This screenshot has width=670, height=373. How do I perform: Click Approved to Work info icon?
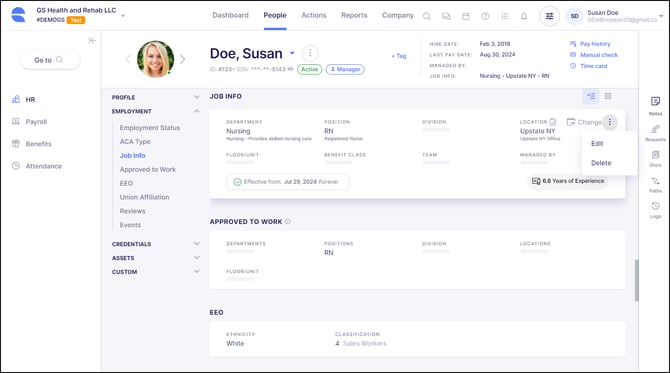288,222
